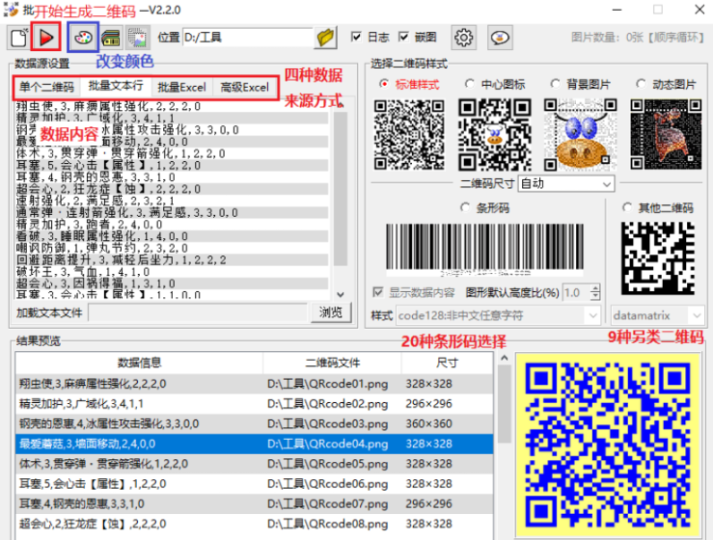Click the speech bubble eye icon
This screenshot has width=713, height=540.
(x=499, y=38)
